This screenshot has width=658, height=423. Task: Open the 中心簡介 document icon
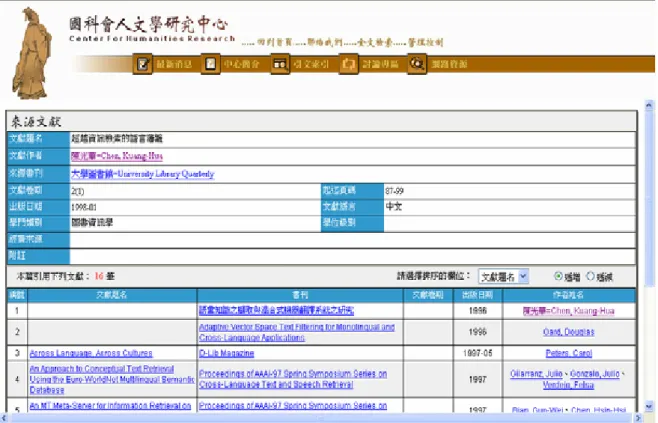[210, 64]
